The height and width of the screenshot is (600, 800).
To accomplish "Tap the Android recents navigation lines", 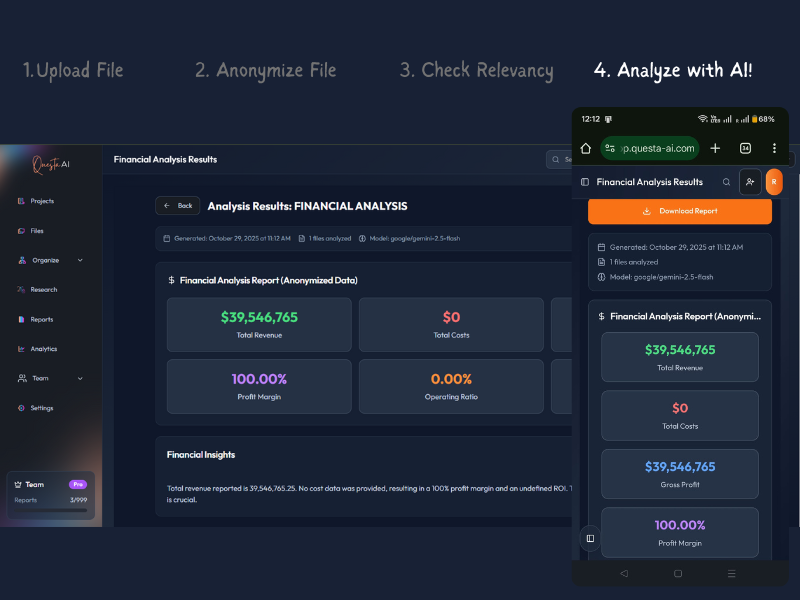I will pos(732,573).
